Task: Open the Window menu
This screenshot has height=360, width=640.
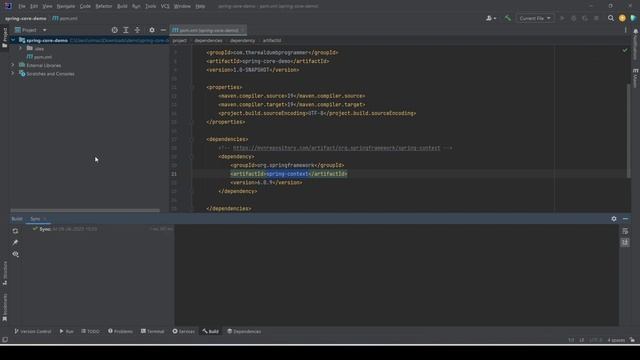Action: pos(182,7)
